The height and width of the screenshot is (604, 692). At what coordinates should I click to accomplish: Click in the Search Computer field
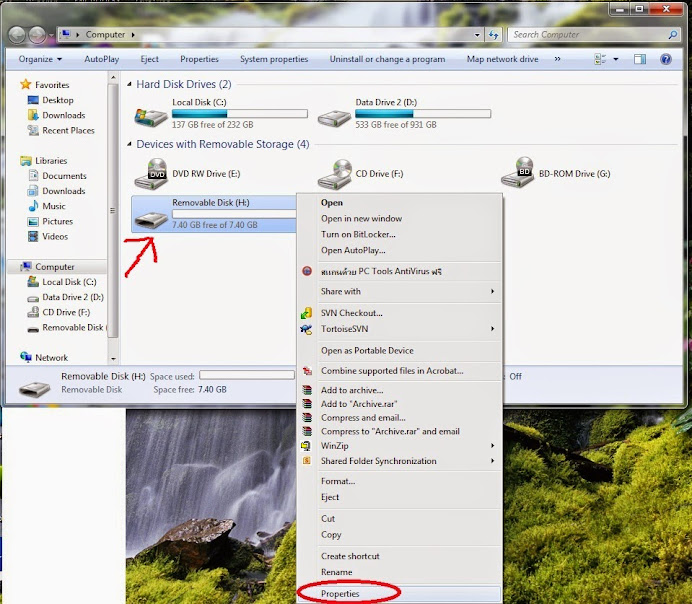coord(589,35)
